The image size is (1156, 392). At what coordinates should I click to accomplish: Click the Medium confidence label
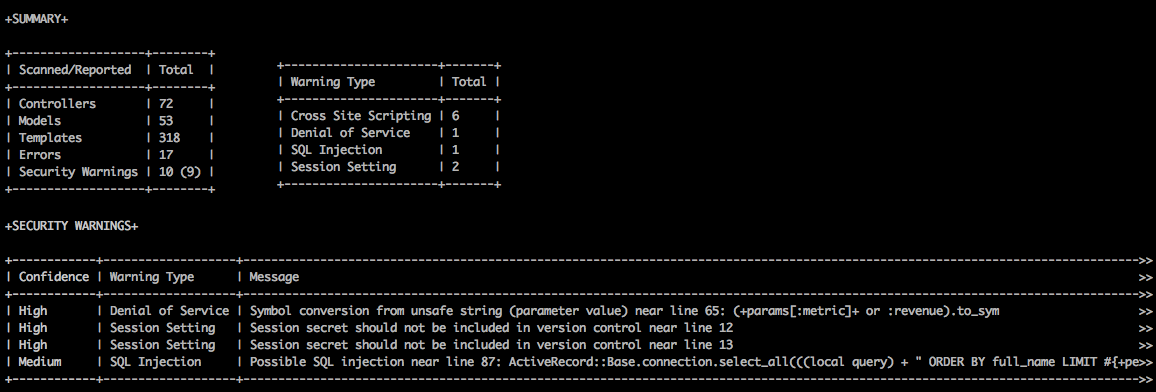[40, 362]
